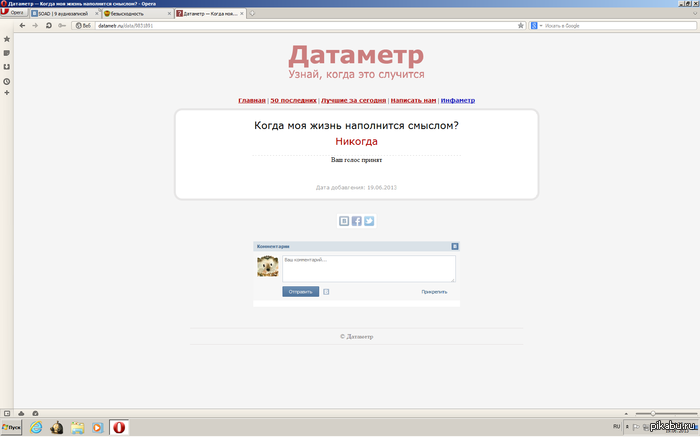The width and height of the screenshot is (700, 437).
Task: Focus the address bar URL field
Action: (x=306, y=26)
